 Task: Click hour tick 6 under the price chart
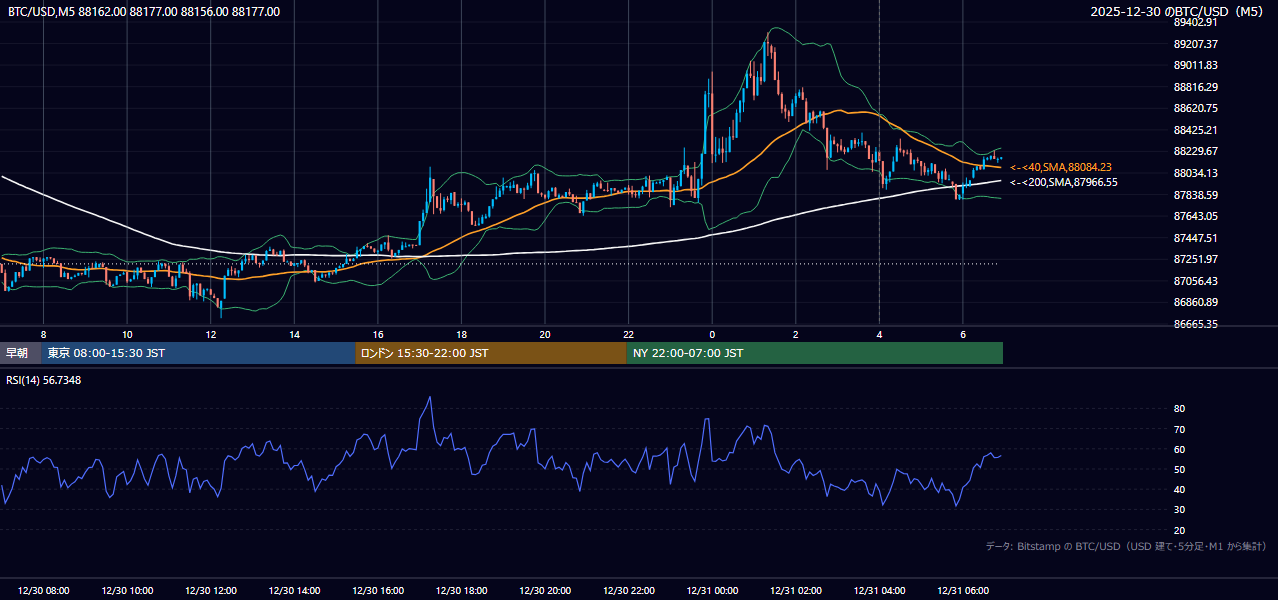tap(962, 334)
